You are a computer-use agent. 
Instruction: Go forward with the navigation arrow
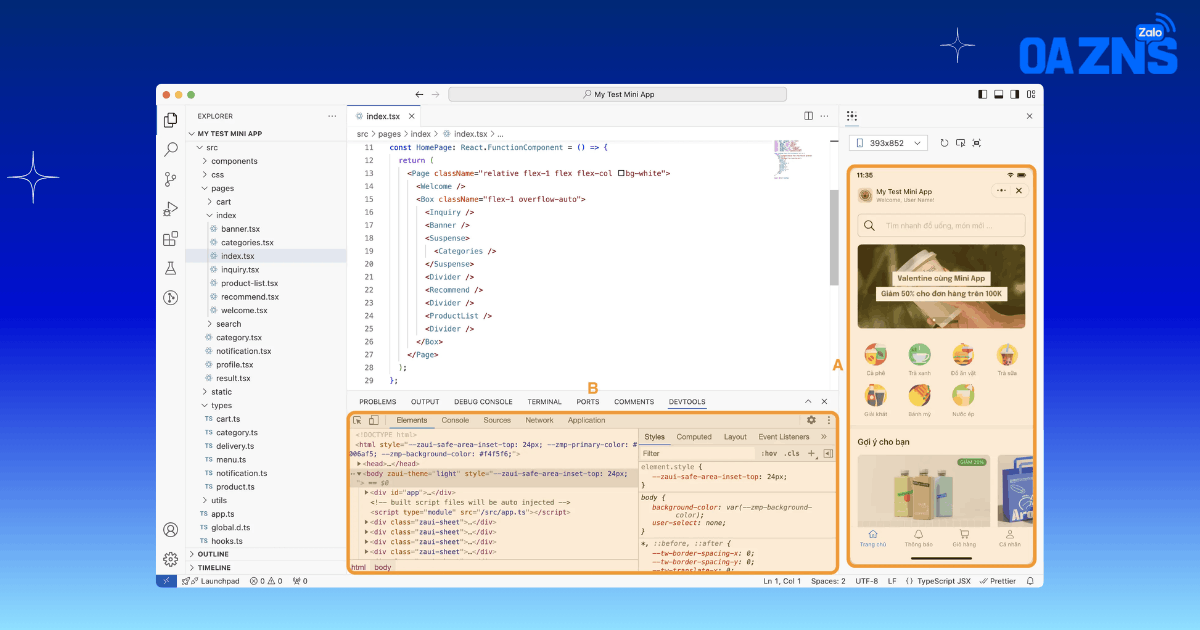click(436, 94)
